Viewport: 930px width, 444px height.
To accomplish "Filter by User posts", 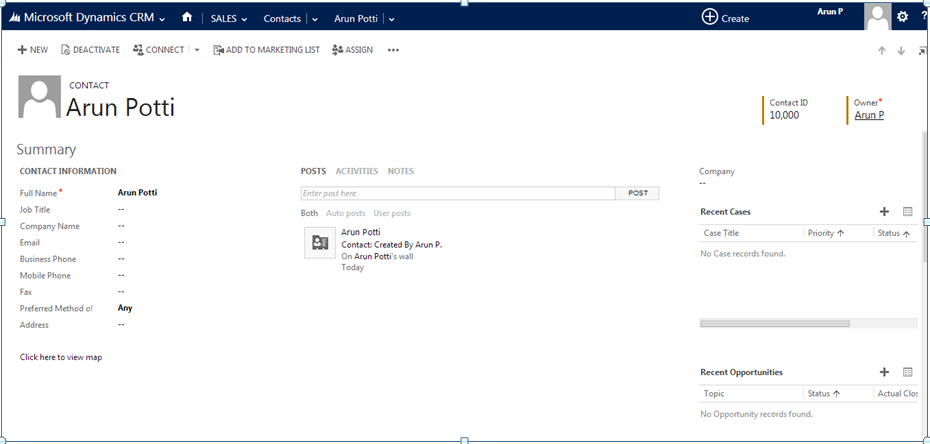I will pos(392,213).
